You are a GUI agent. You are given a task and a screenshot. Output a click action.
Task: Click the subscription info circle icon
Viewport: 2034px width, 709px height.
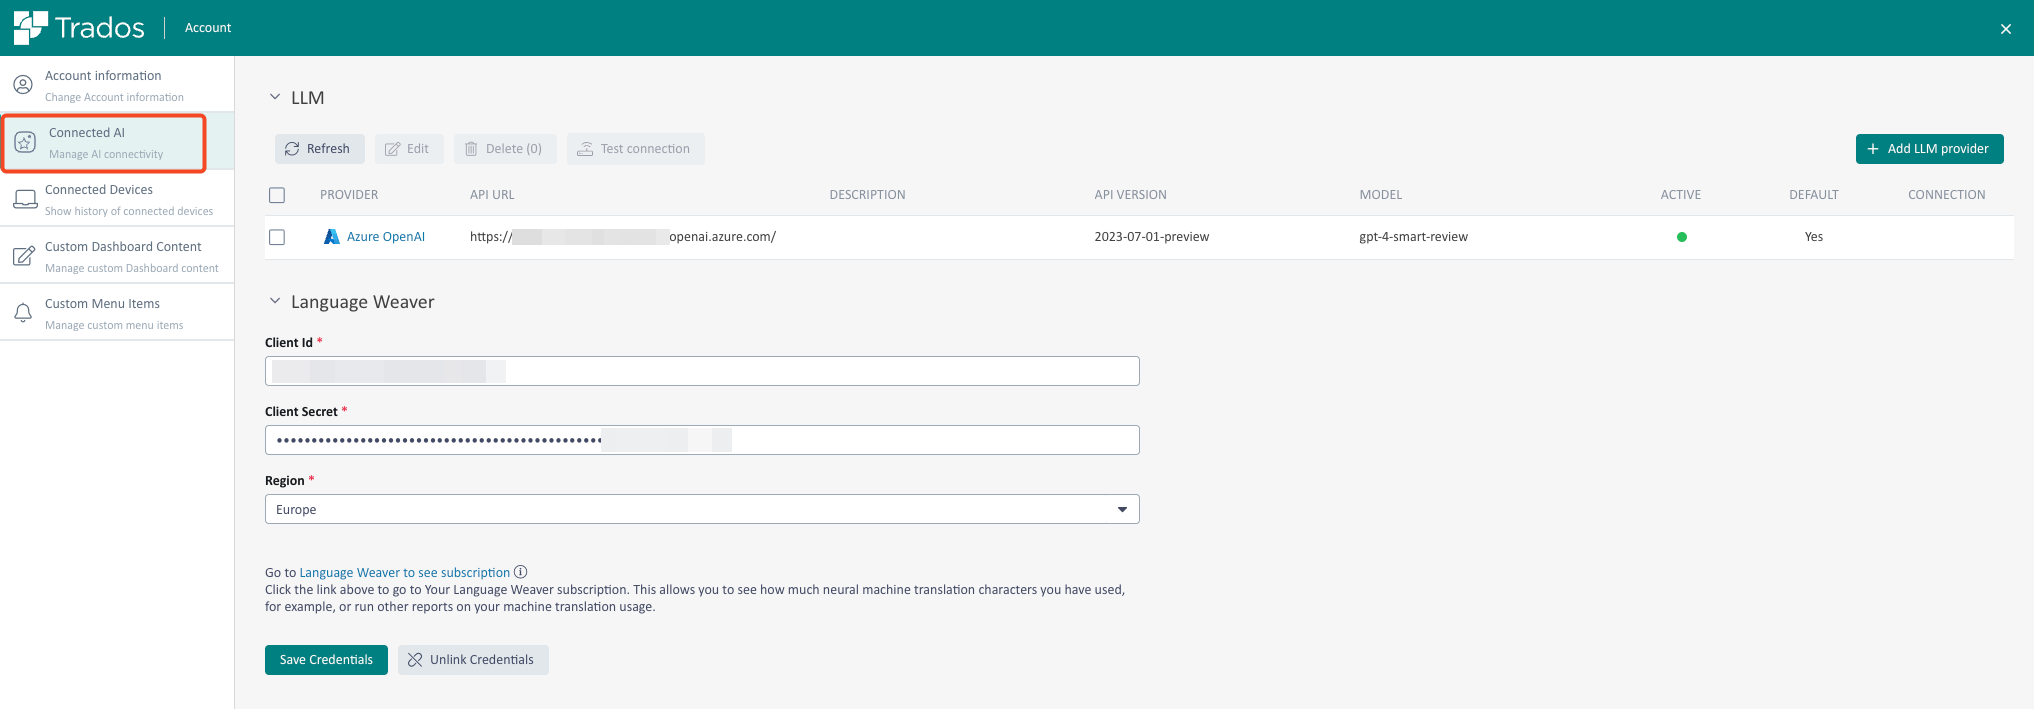(x=520, y=572)
